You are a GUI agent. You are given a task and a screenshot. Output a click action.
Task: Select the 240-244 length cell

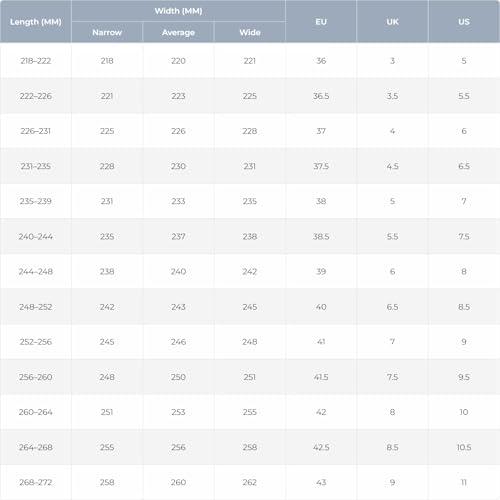(36, 236)
